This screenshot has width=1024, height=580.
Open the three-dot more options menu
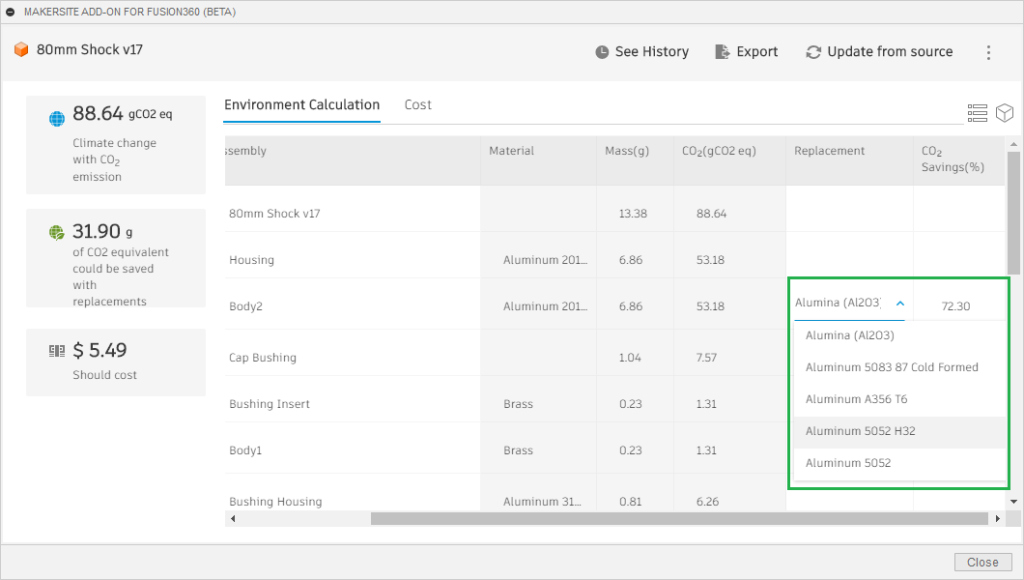point(989,52)
